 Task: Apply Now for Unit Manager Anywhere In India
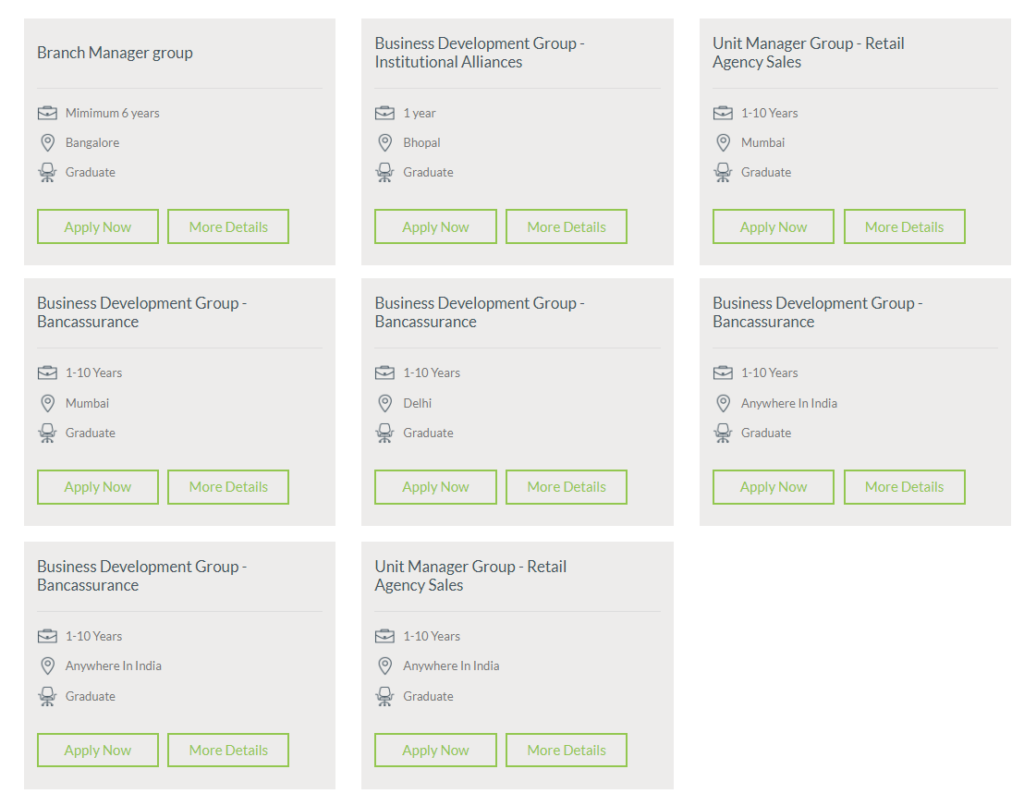tap(435, 750)
